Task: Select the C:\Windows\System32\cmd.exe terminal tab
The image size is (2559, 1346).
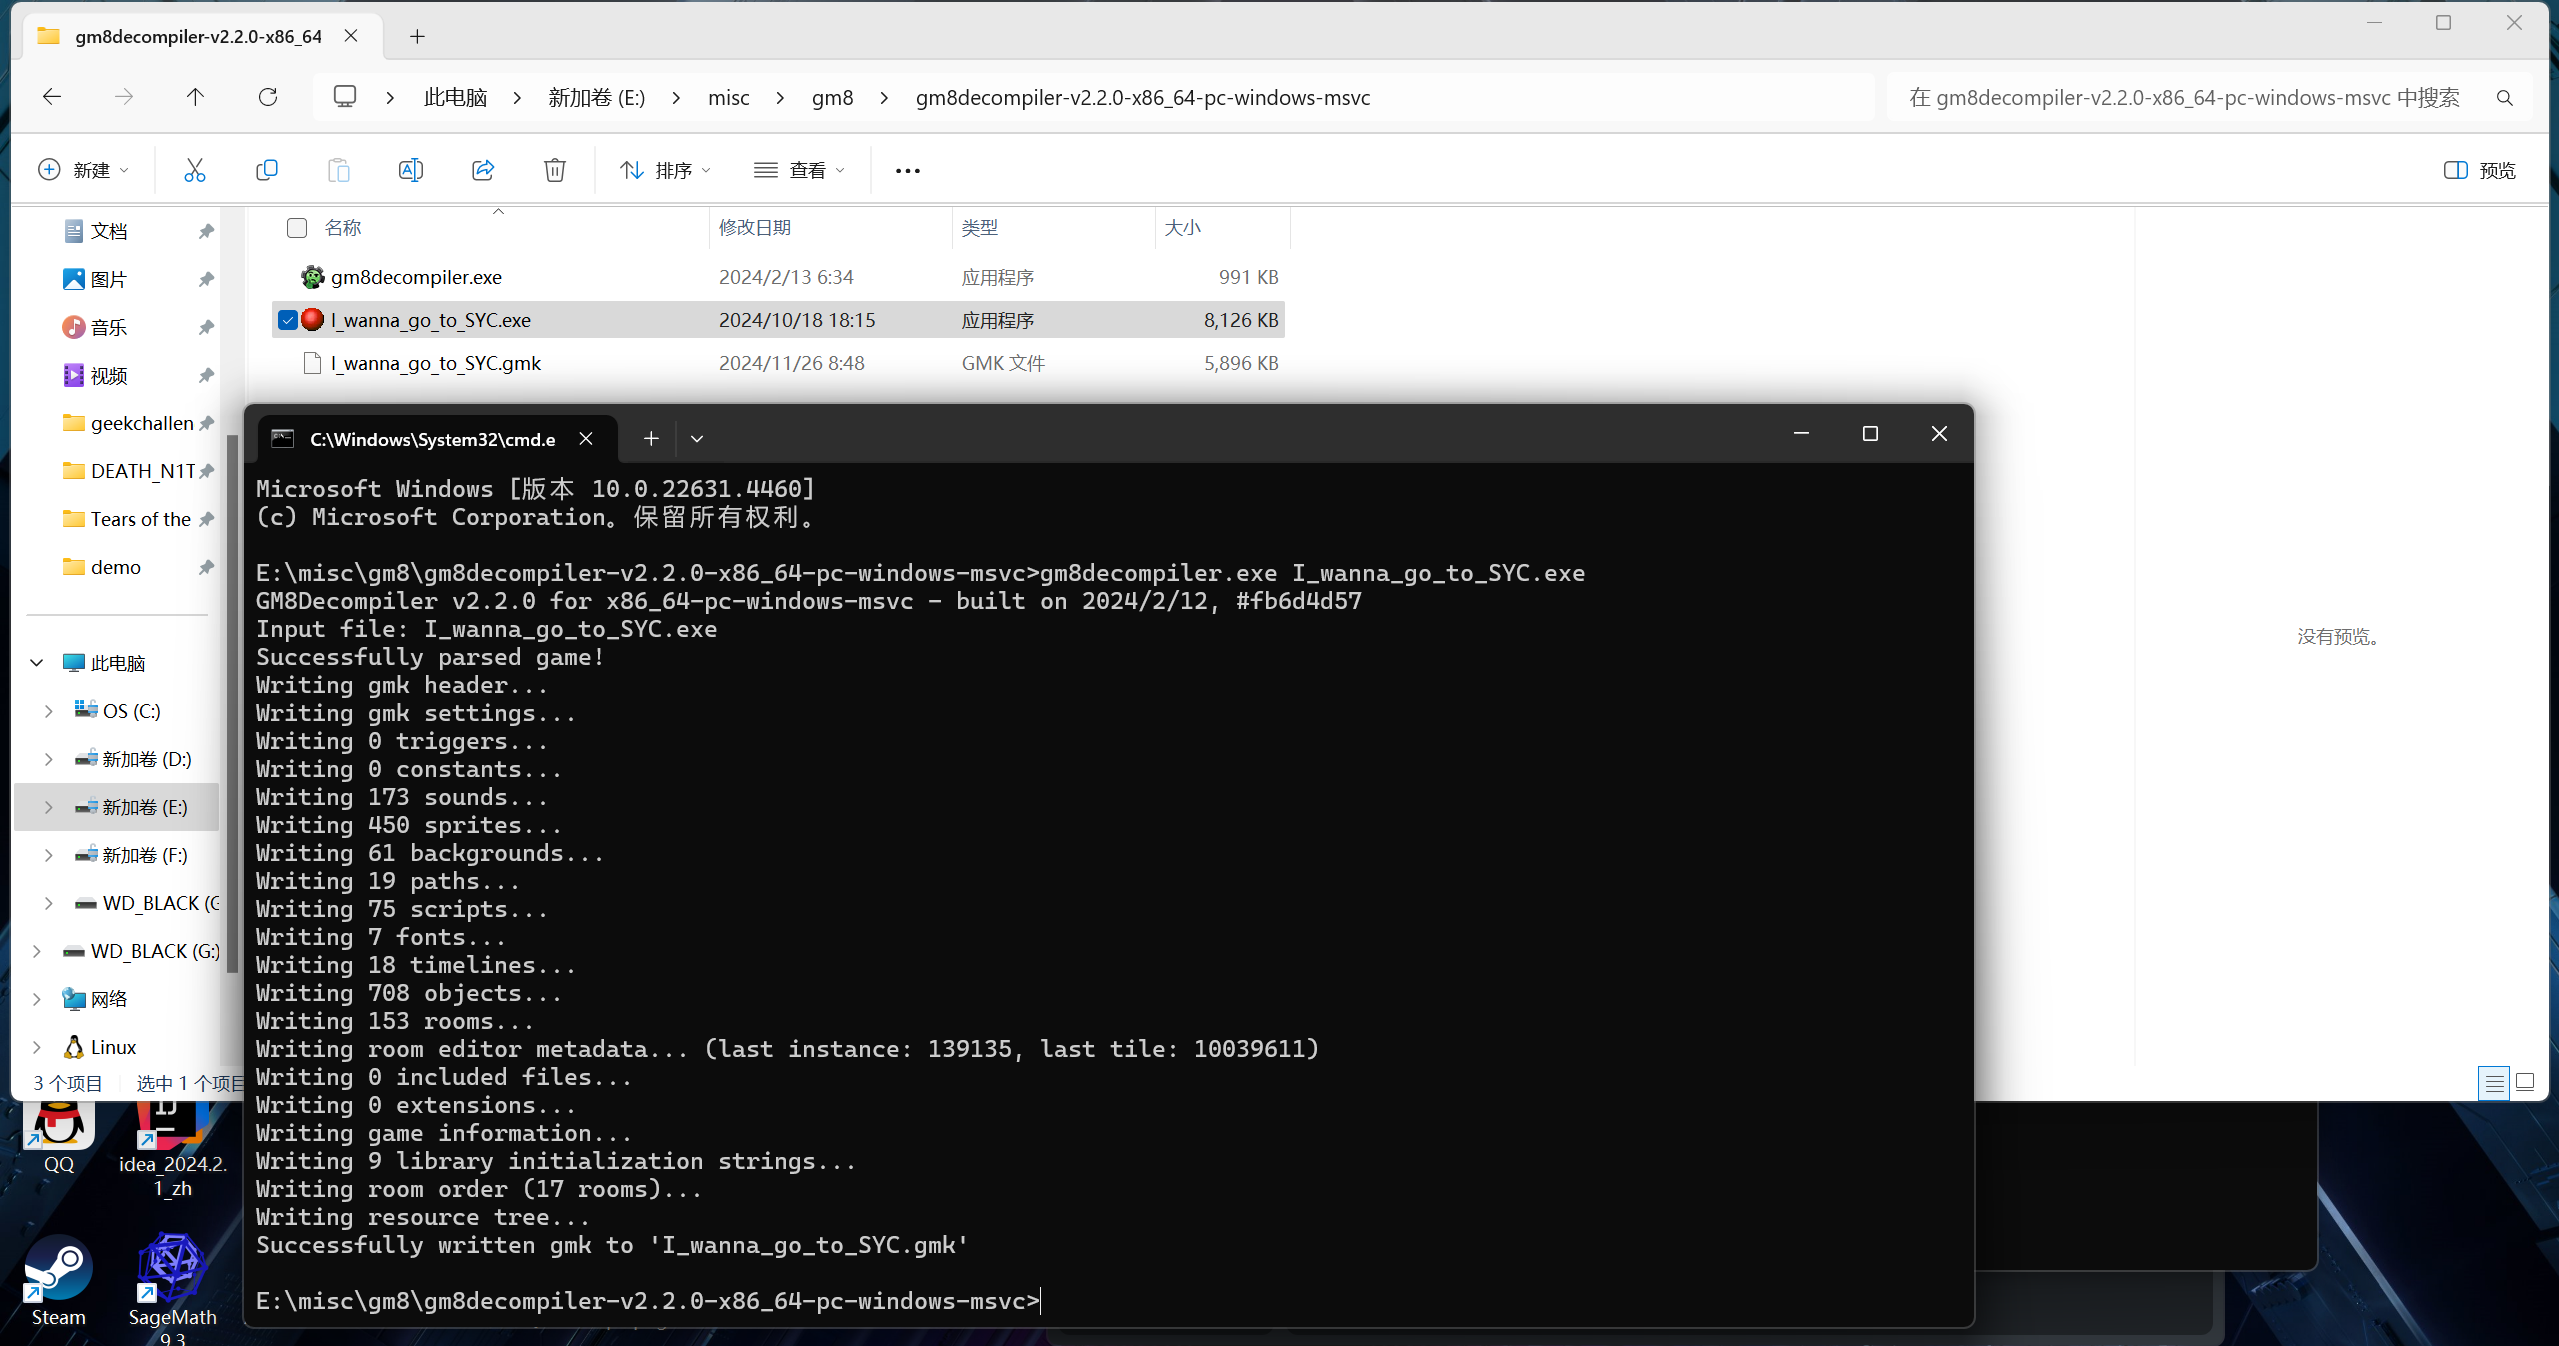Action: tap(432, 439)
